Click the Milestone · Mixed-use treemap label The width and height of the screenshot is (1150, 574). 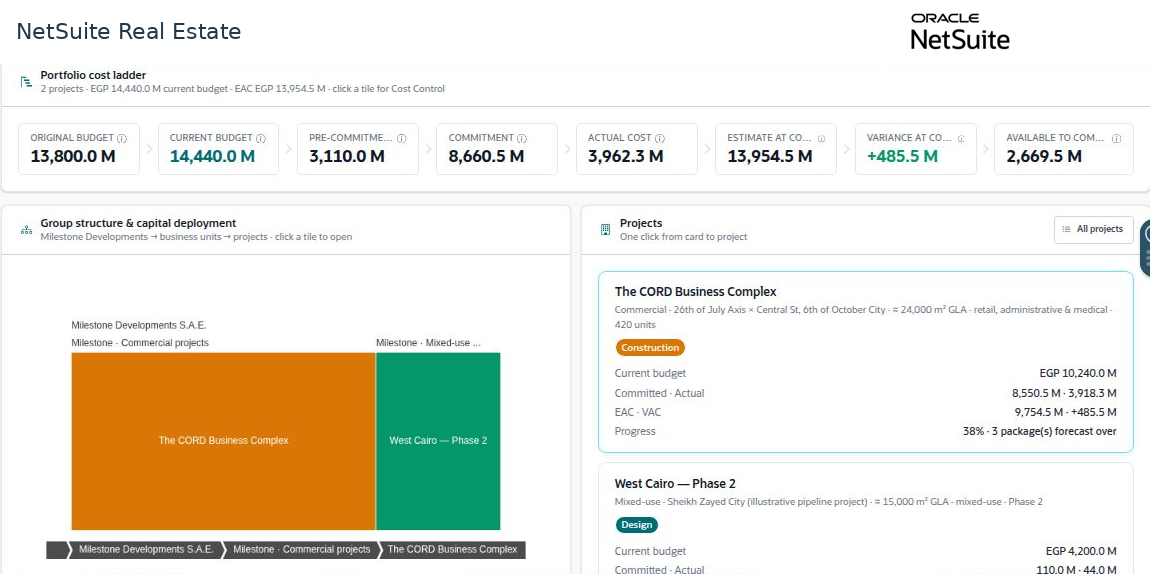pos(428,342)
